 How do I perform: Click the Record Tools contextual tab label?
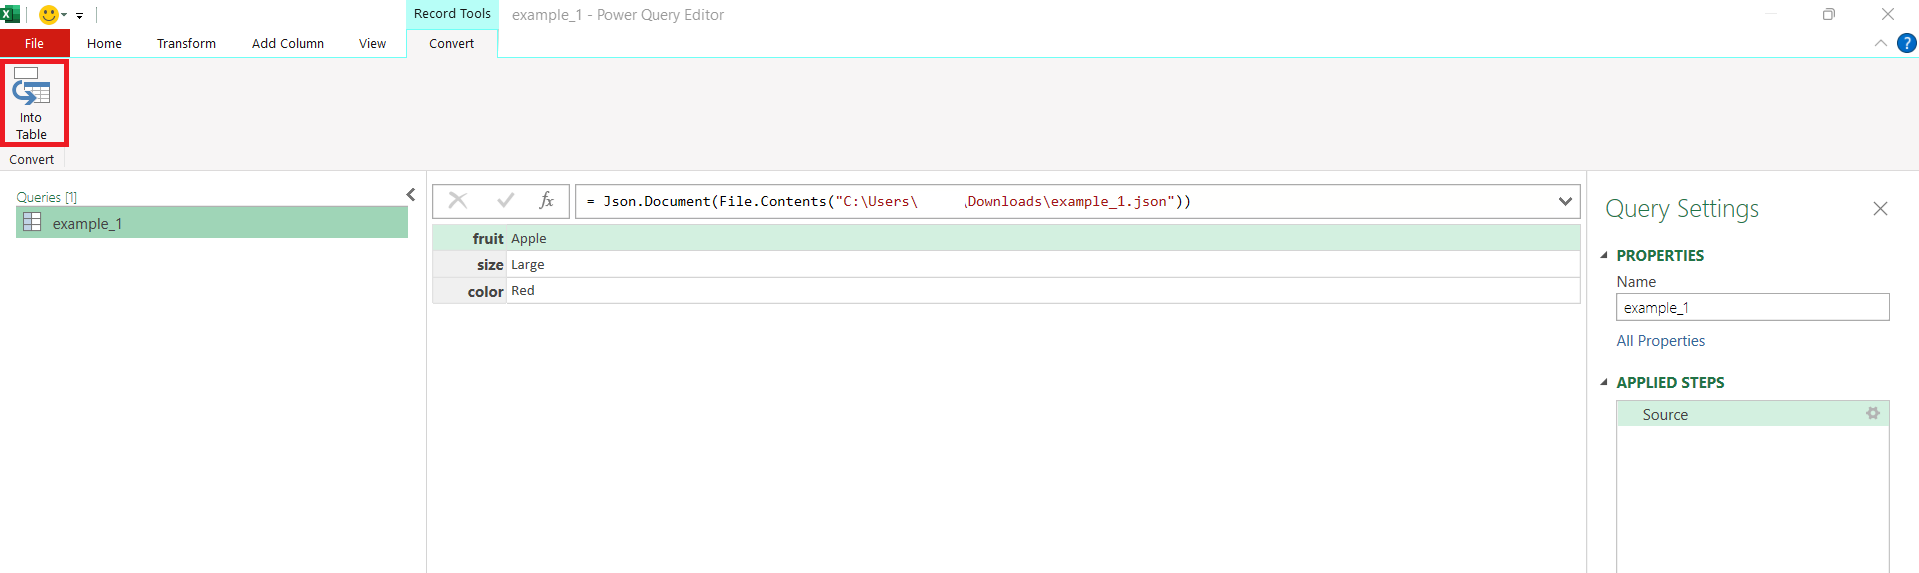(x=452, y=14)
